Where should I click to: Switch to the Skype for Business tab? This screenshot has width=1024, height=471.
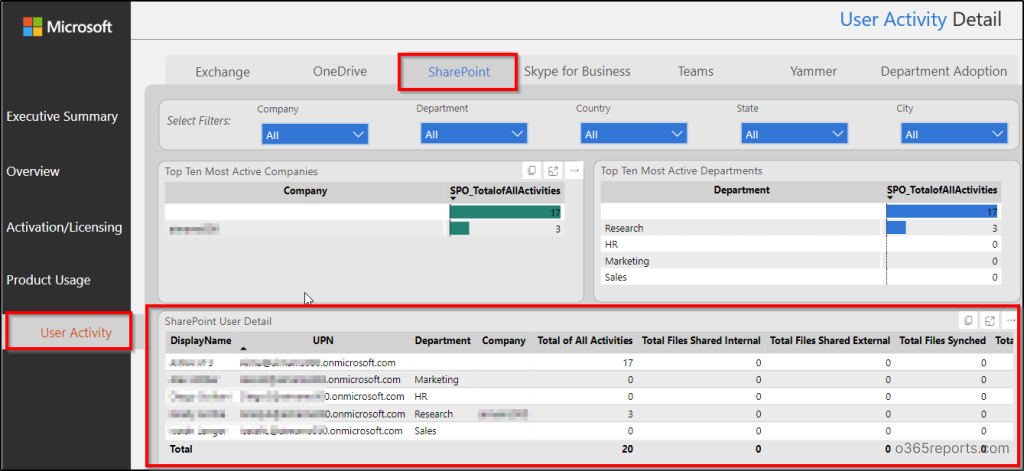577,71
